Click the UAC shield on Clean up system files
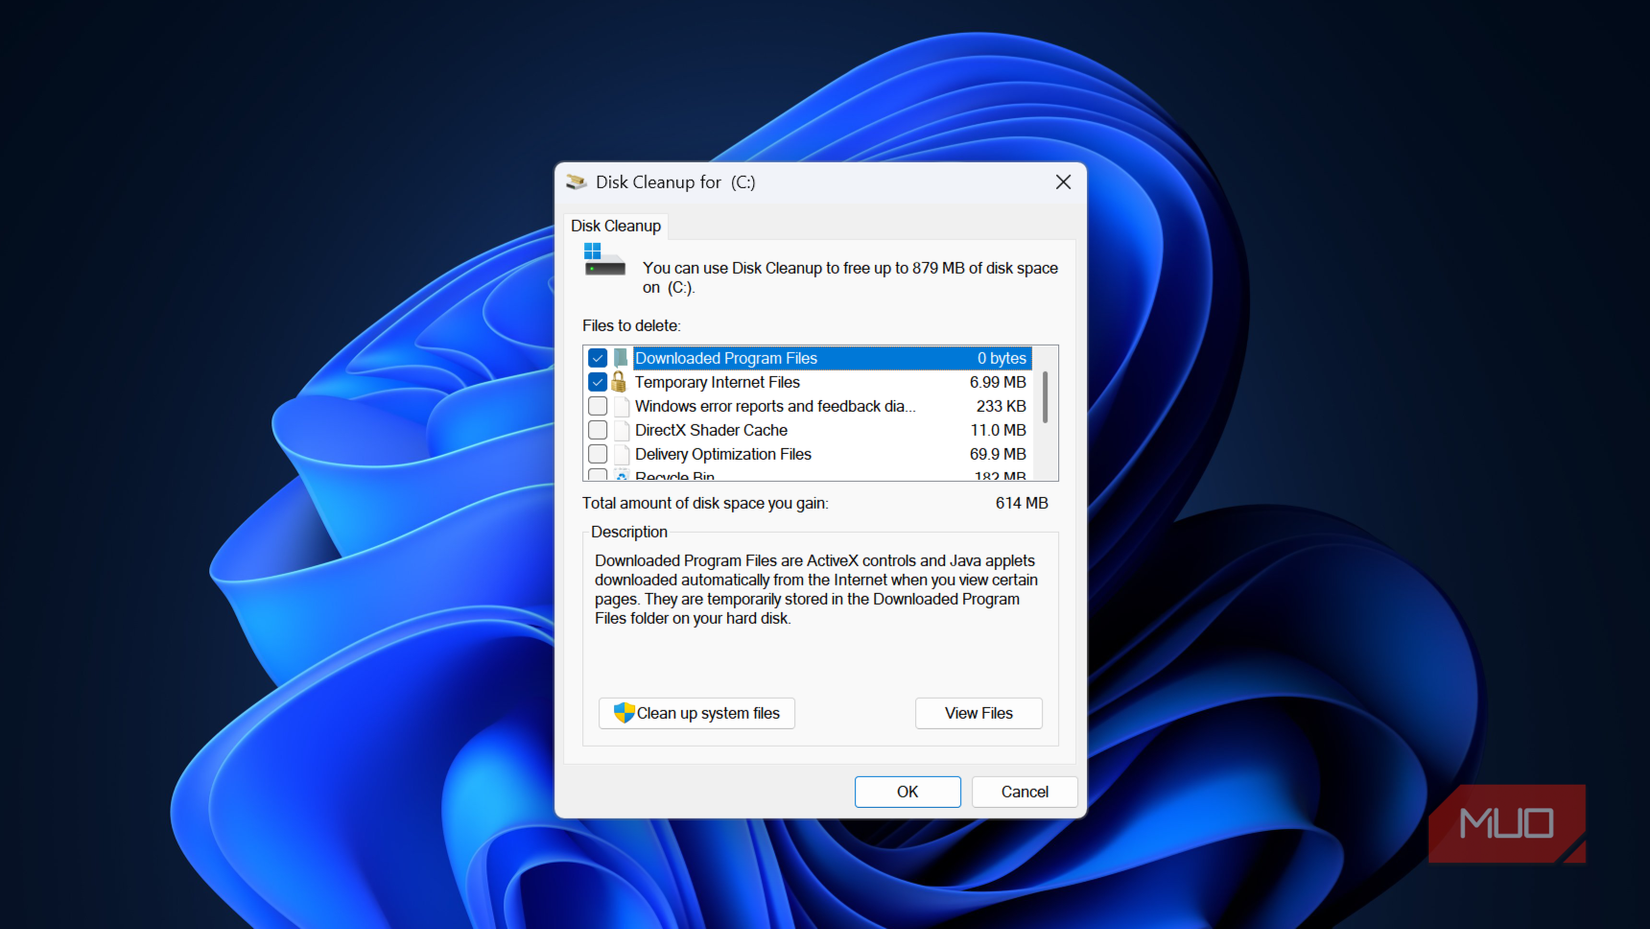Viewport: 1650px width, 929px height. pyautogui.click(x=623, y=713)
